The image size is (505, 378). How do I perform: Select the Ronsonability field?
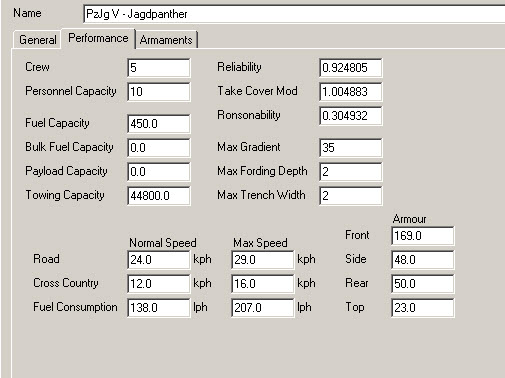coord(351,116)
